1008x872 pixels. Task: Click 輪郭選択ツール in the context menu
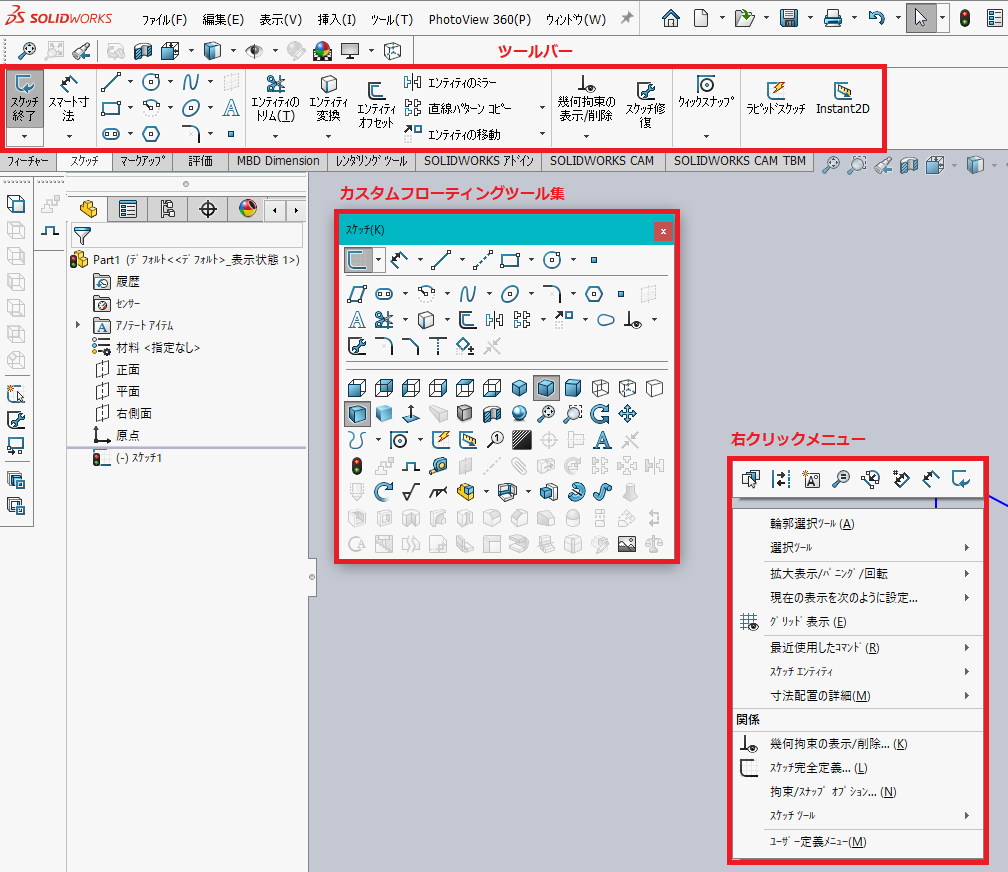(x=811, y=523)
